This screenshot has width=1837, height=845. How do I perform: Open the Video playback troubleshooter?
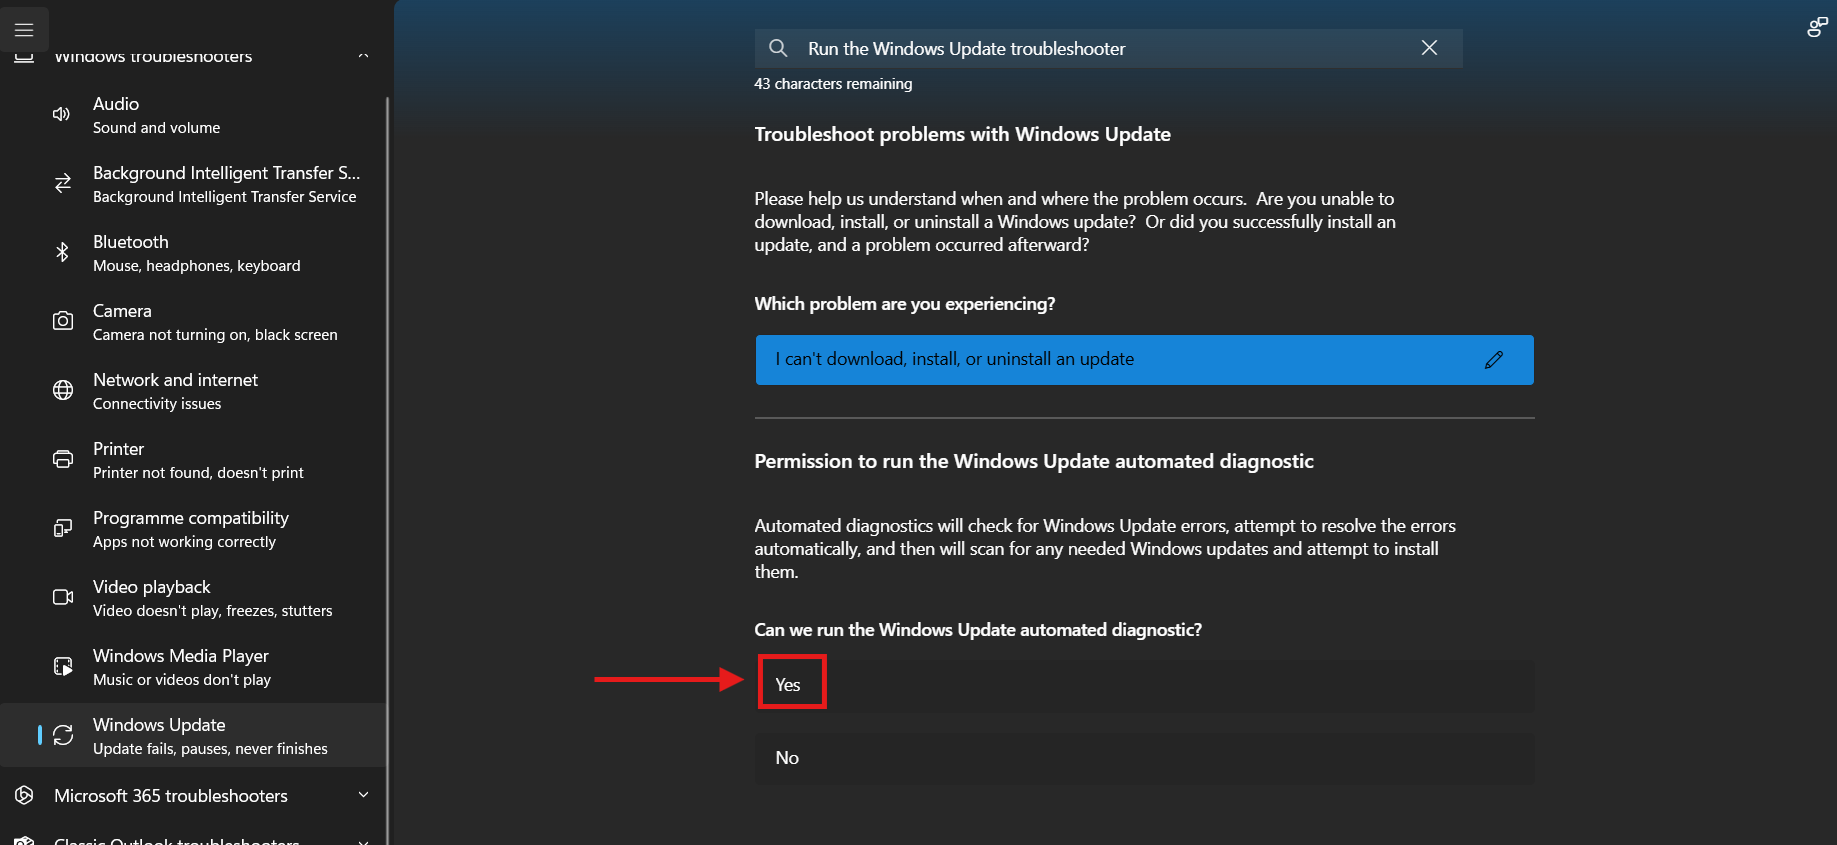pos(193,598)
